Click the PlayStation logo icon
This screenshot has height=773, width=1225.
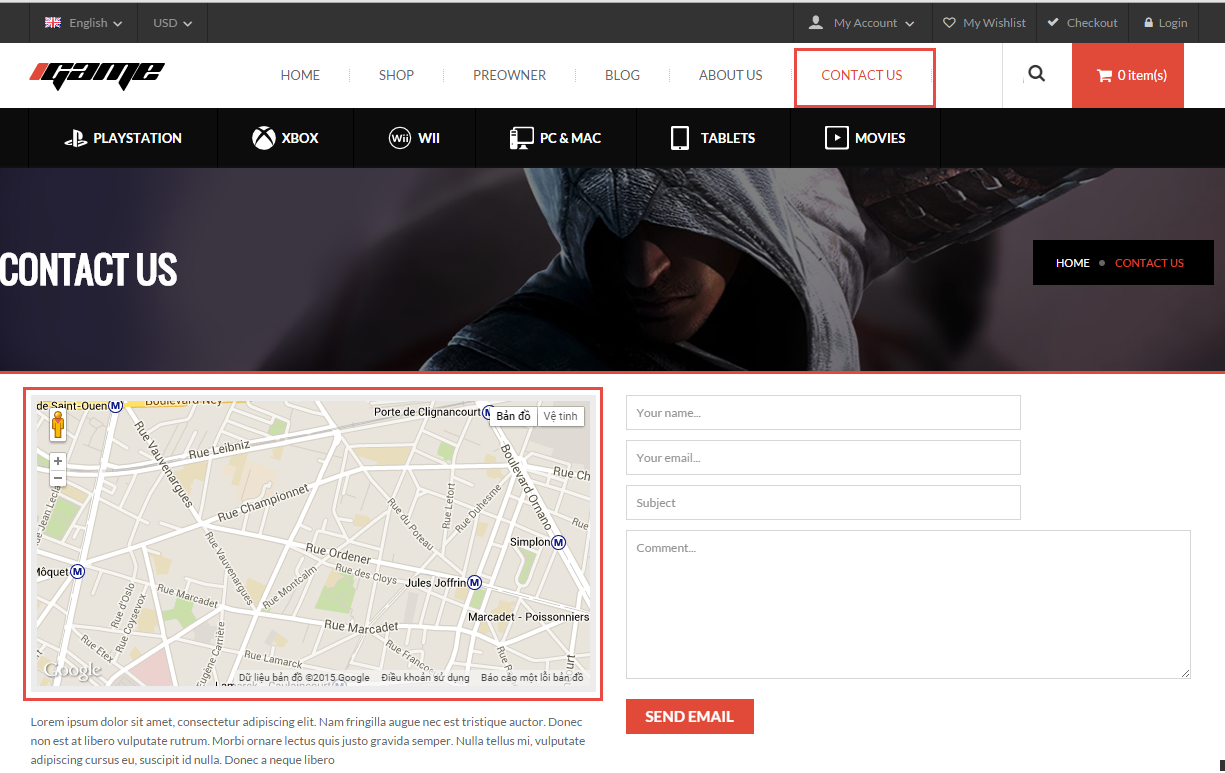[x=75, y=138]
